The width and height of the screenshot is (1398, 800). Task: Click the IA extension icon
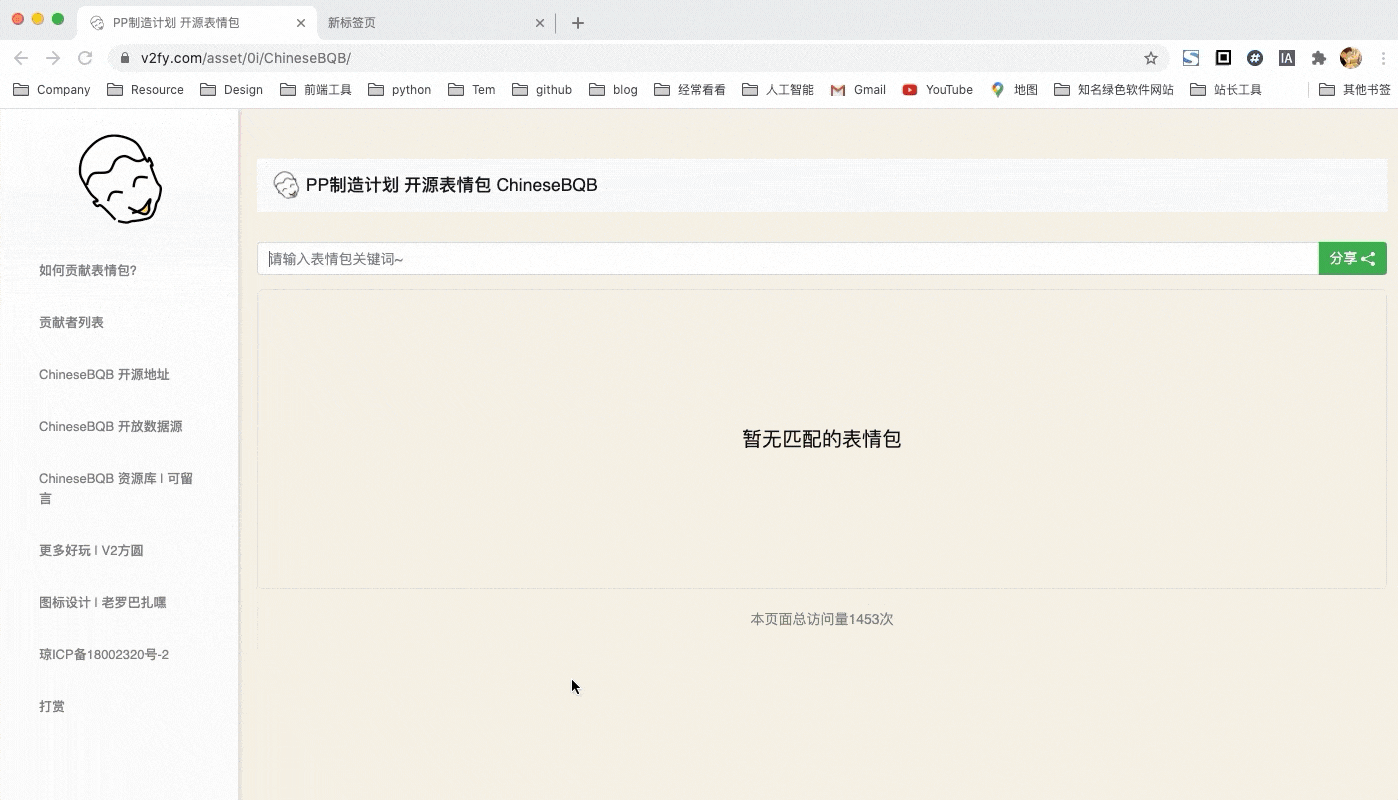point(1287,58)
